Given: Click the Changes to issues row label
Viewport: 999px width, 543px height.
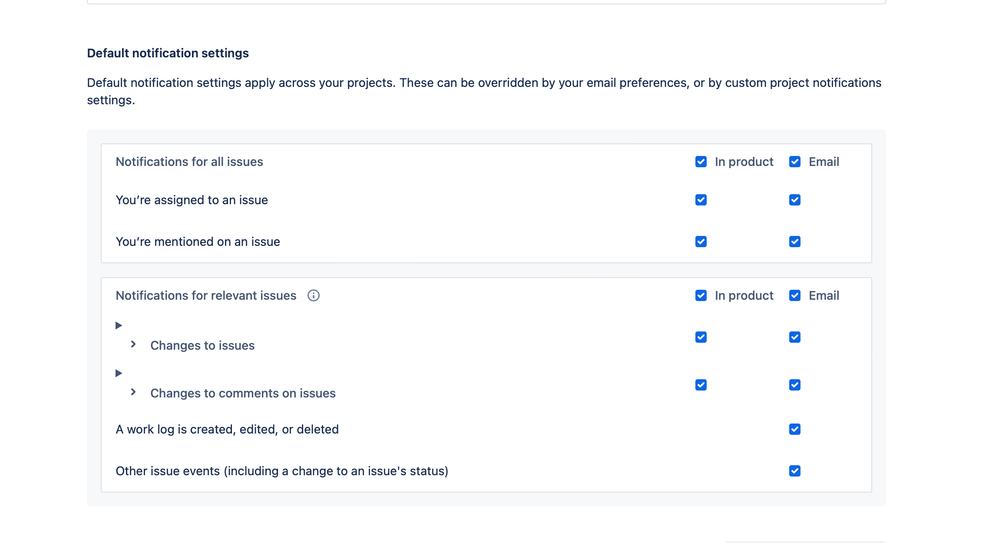Looking at the screenshot, I should [x=202, y=346].
